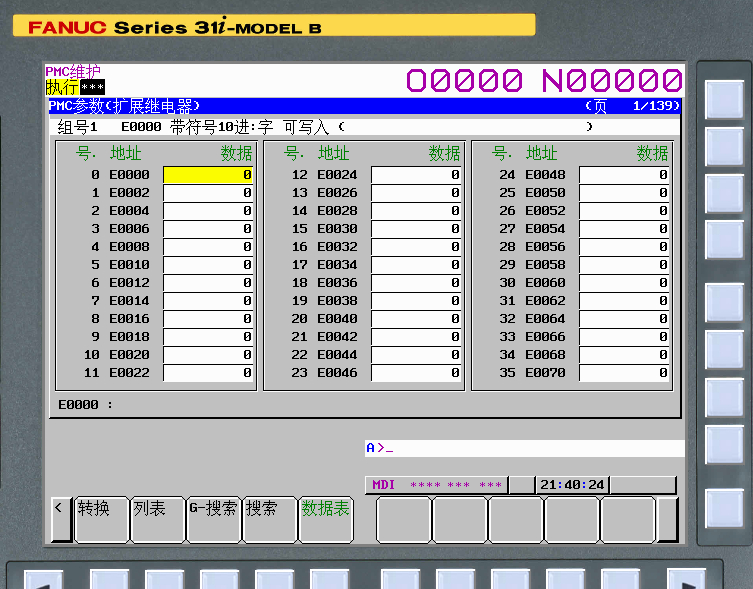Screen dimensions: 753x589
Task: Select the data field for E0002
Action: 208,193
